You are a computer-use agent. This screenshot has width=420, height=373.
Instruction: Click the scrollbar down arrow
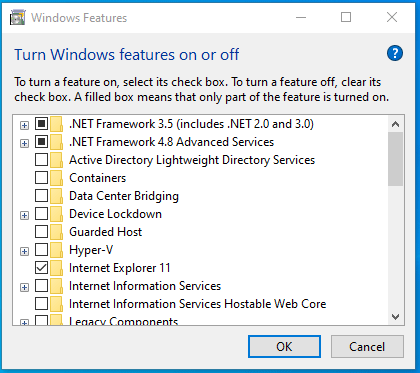[x=396, y=316]
